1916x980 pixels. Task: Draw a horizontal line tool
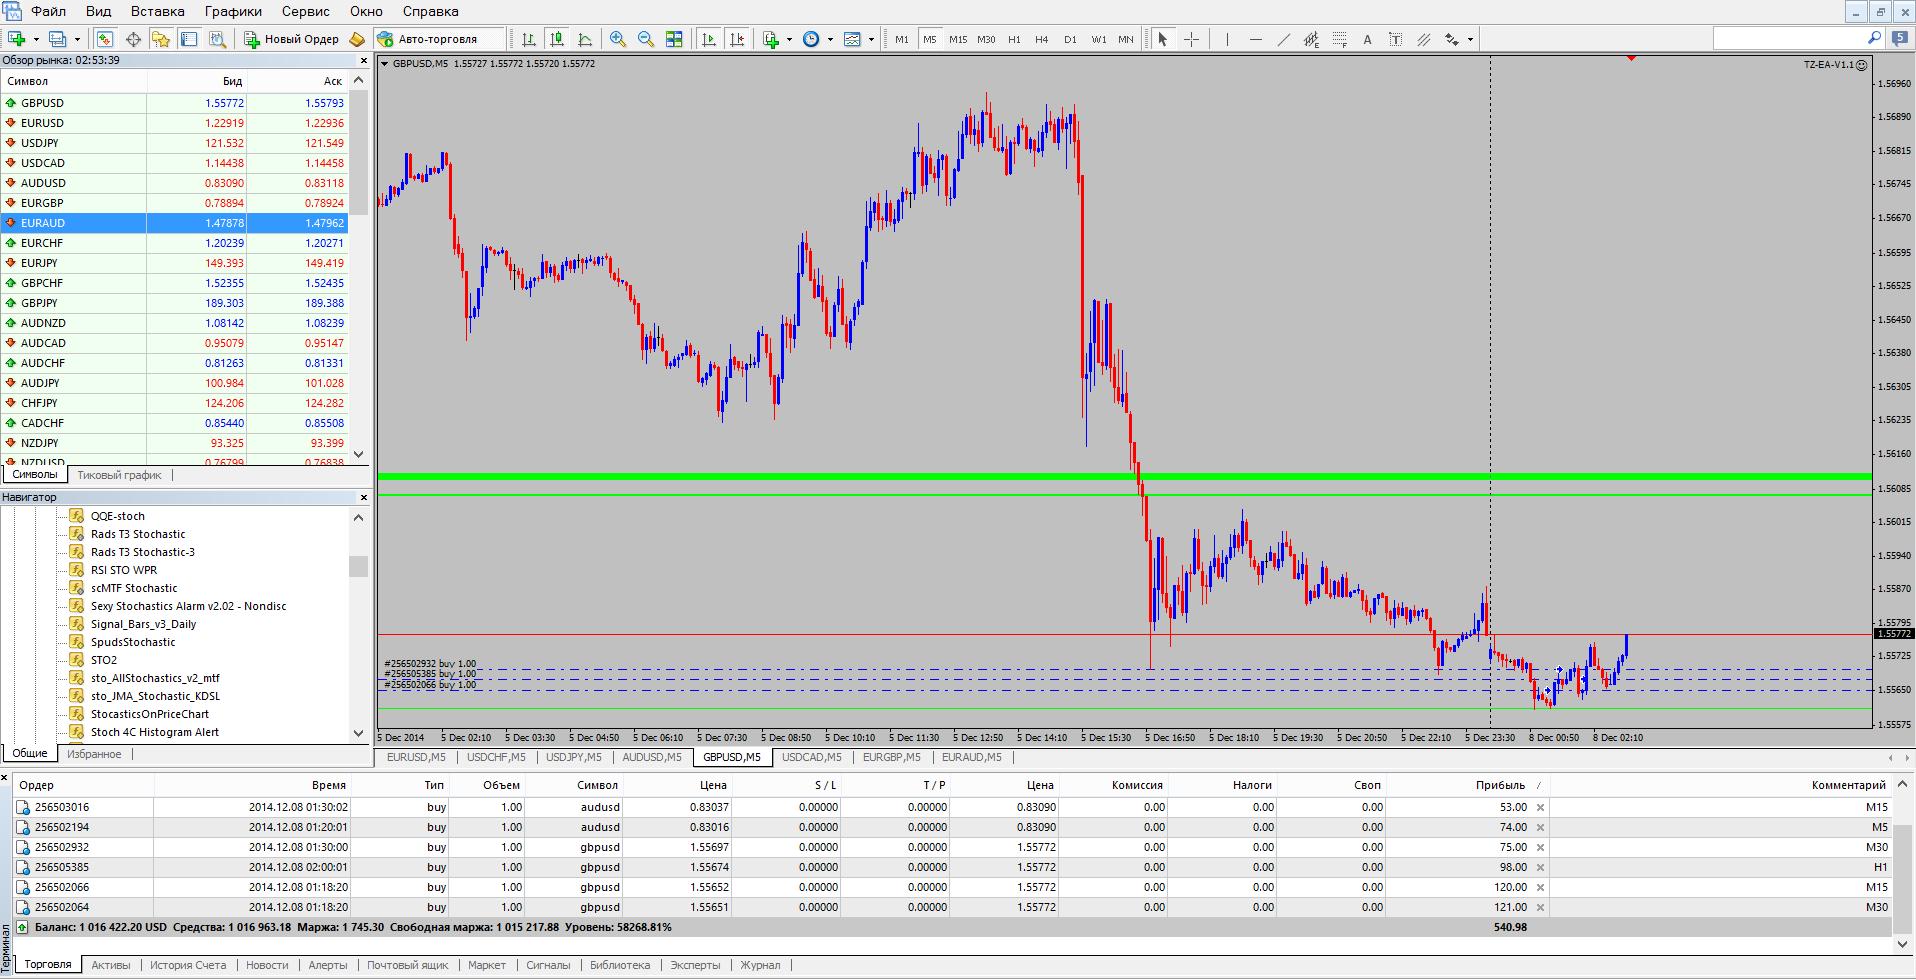[x=1256, y=39]
